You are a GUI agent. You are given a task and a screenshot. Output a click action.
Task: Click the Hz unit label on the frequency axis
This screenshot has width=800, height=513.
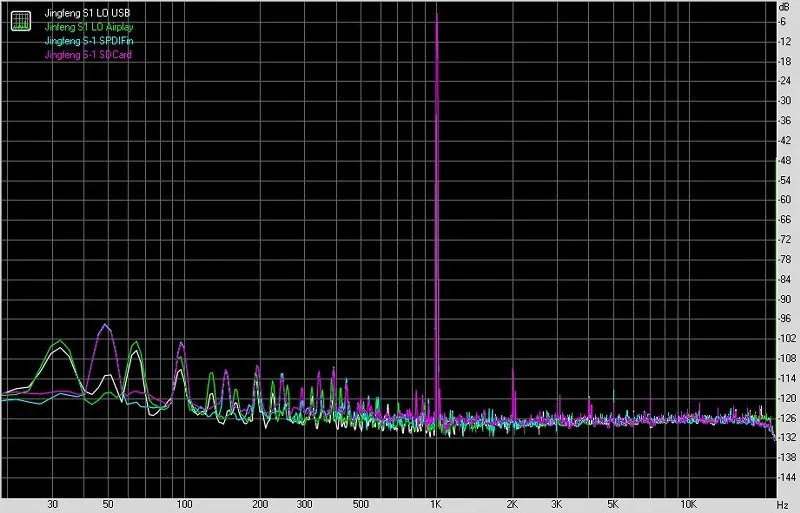(x=783, y=505)
